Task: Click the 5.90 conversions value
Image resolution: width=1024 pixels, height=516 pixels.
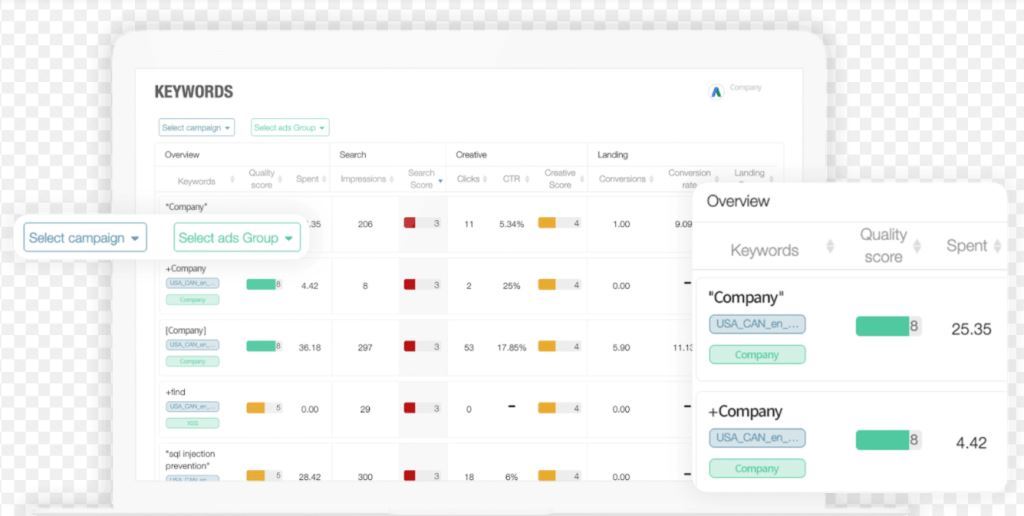Action: click(622, 347)
